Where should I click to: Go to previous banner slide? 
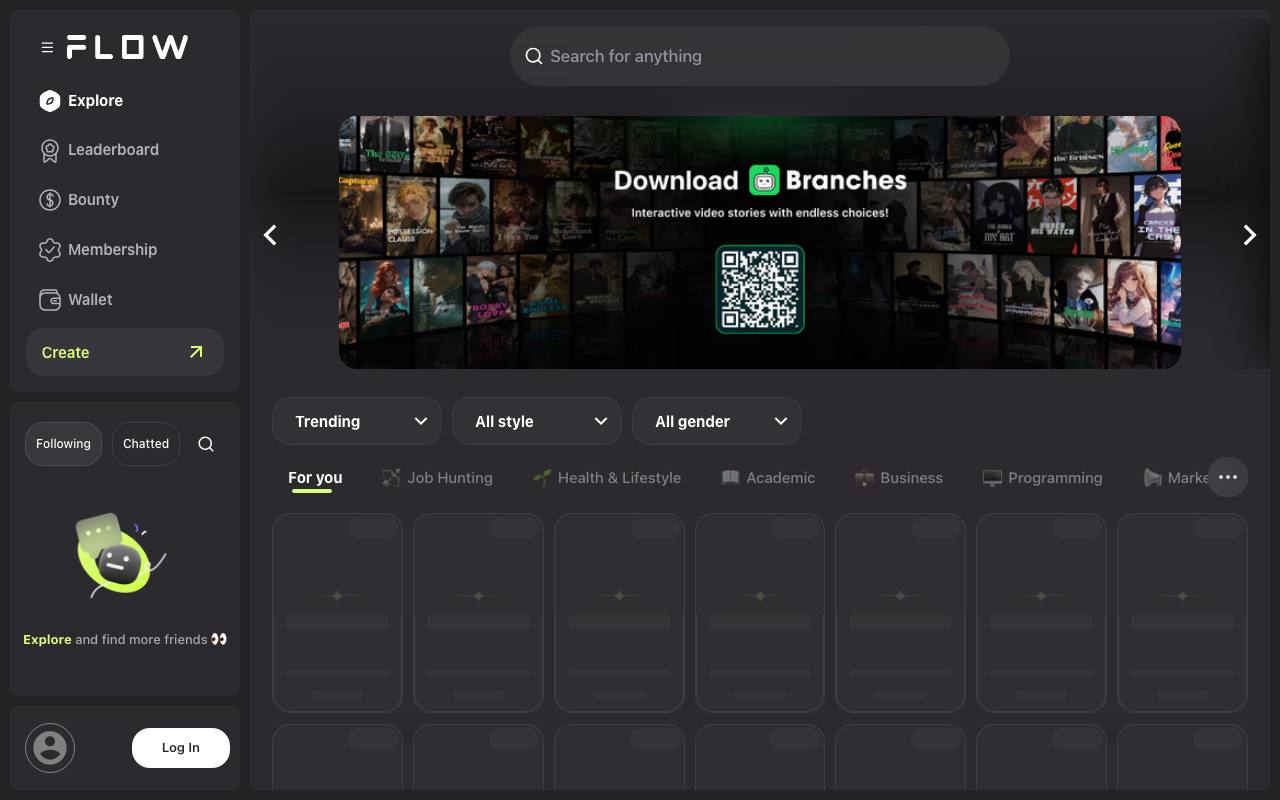click(270, 235)
